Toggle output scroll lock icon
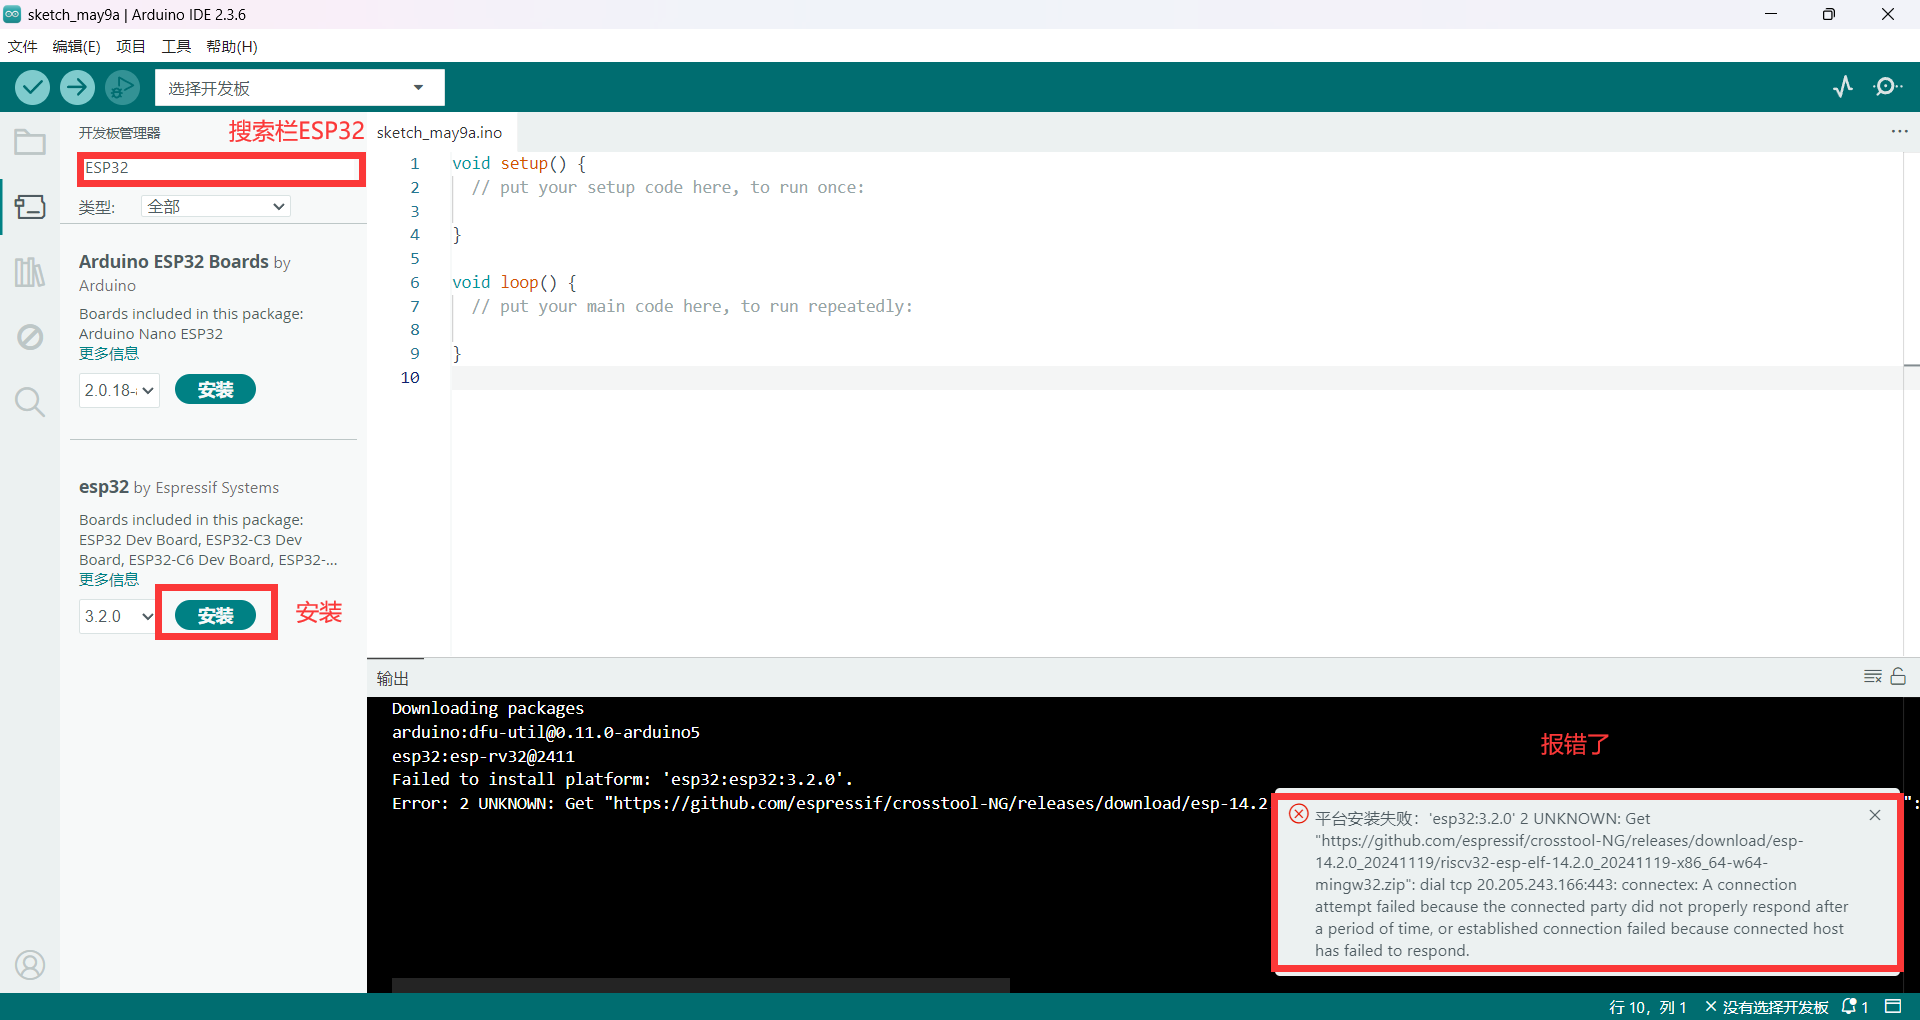Viewport: 1920px width, 1020px height. pos(1898,677)
